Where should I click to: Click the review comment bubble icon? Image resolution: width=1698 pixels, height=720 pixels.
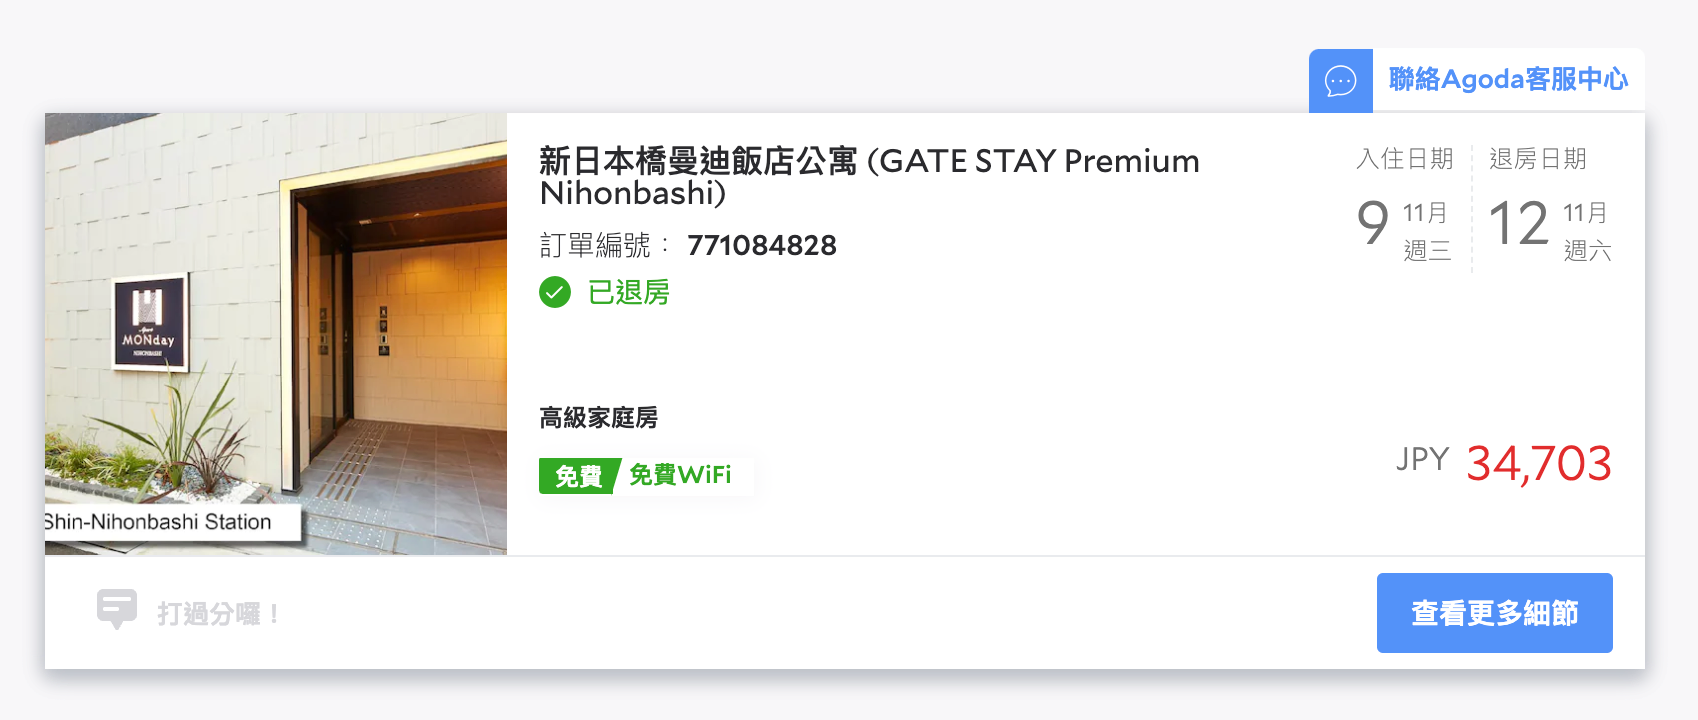coord(117,609)
